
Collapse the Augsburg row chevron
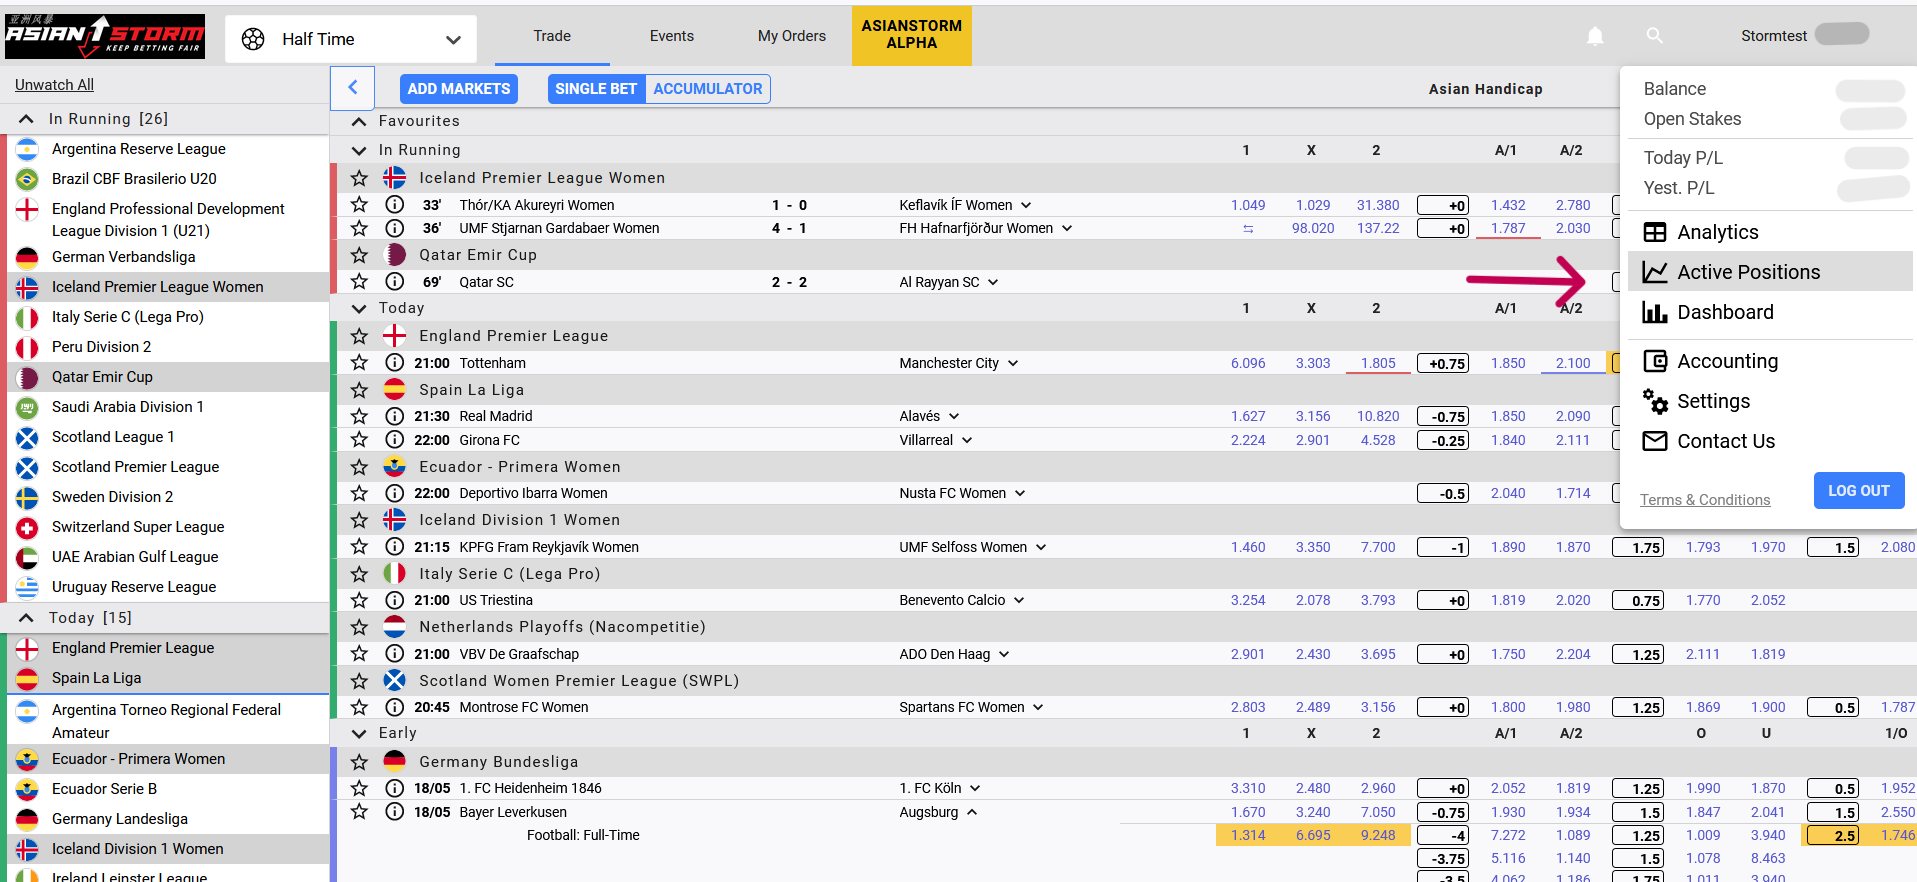click(x=972, y=812)
